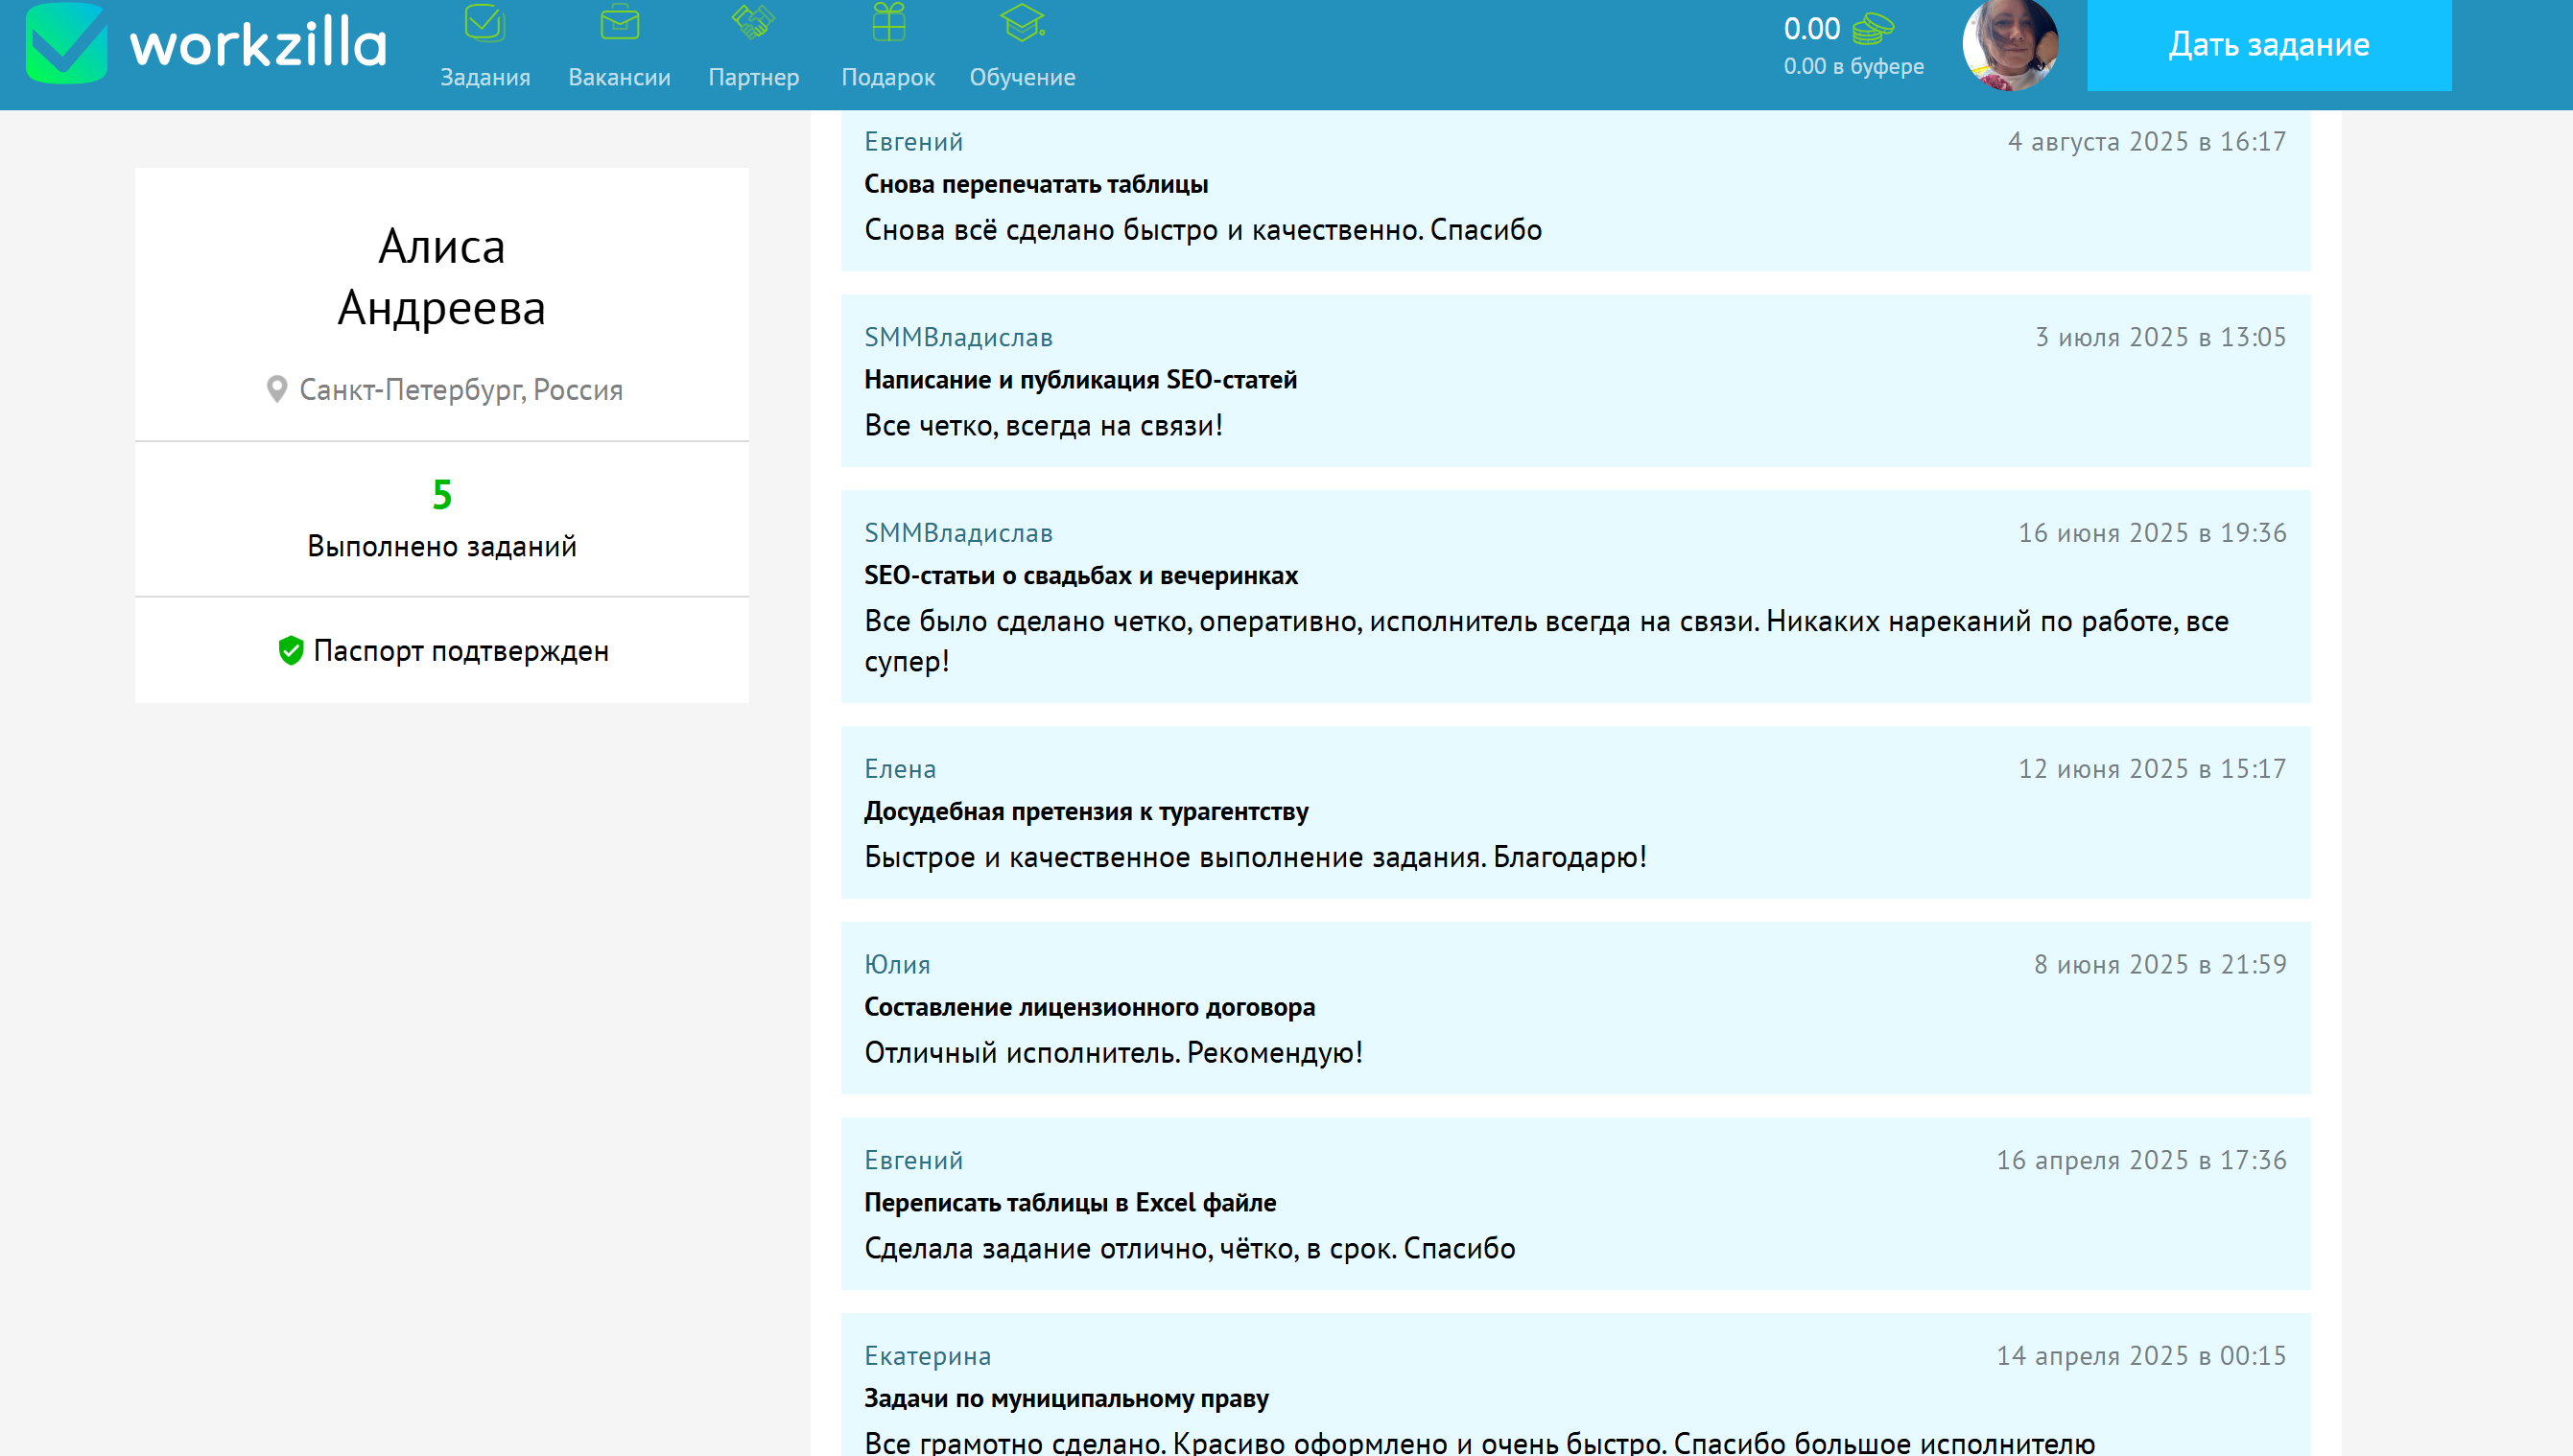Click the location pin near Санкт-Петербург

(x=277, y=389)
